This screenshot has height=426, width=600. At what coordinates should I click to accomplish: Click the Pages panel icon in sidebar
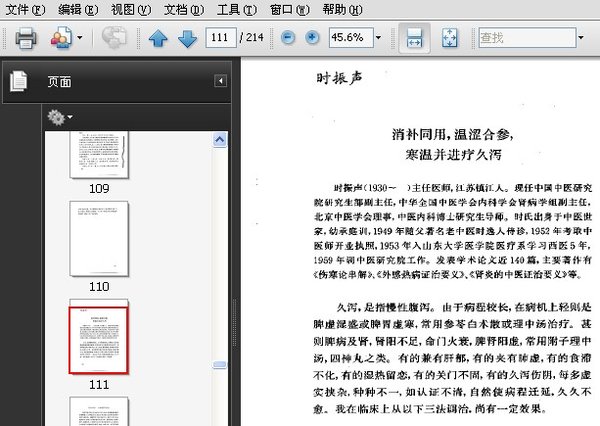click(x=18, y=82)
